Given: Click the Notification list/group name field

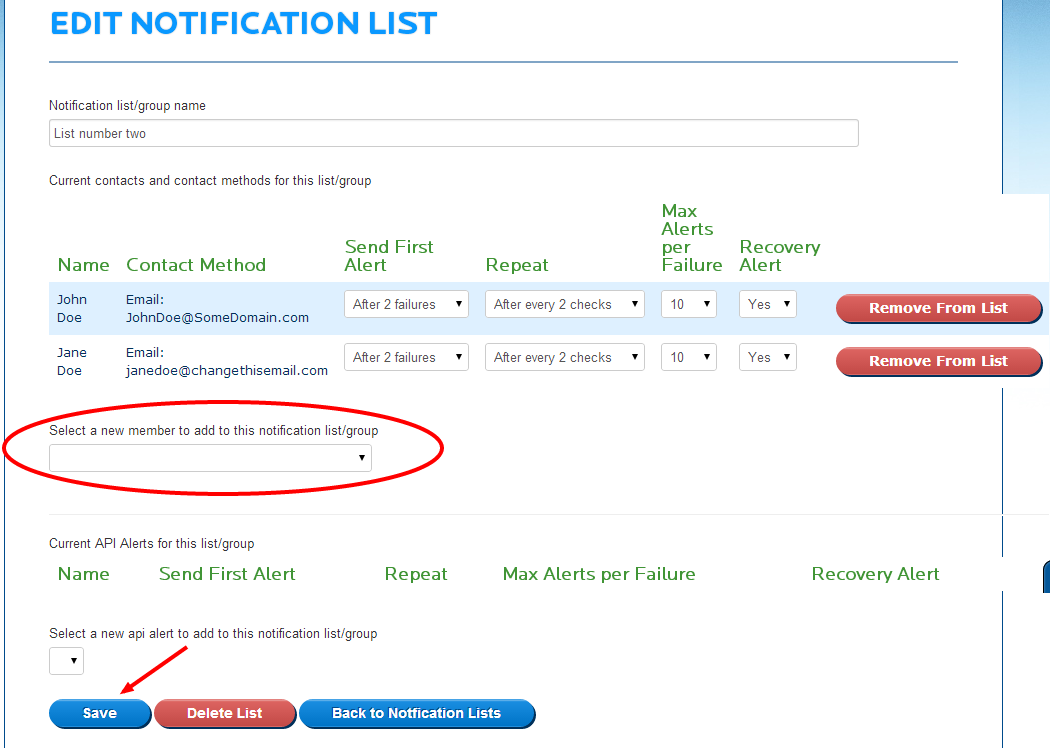Looking at the screenshot, I should 453,133.
